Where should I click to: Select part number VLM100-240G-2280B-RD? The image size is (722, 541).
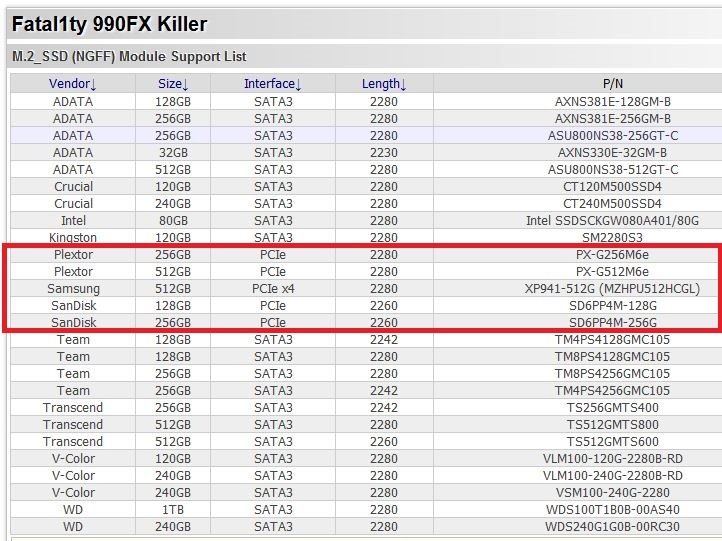[612, 476]
